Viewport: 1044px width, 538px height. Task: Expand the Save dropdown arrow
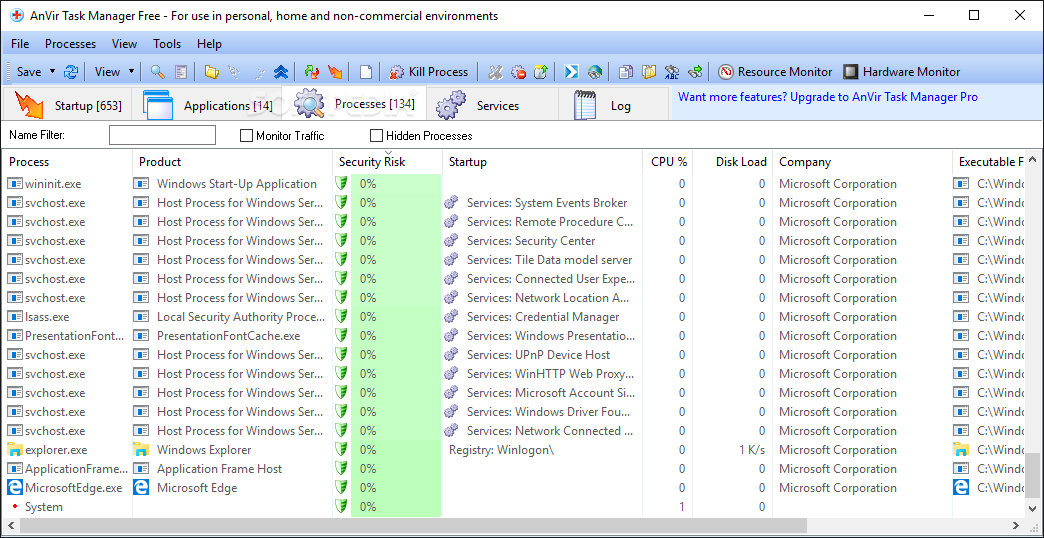coord(53,72)
